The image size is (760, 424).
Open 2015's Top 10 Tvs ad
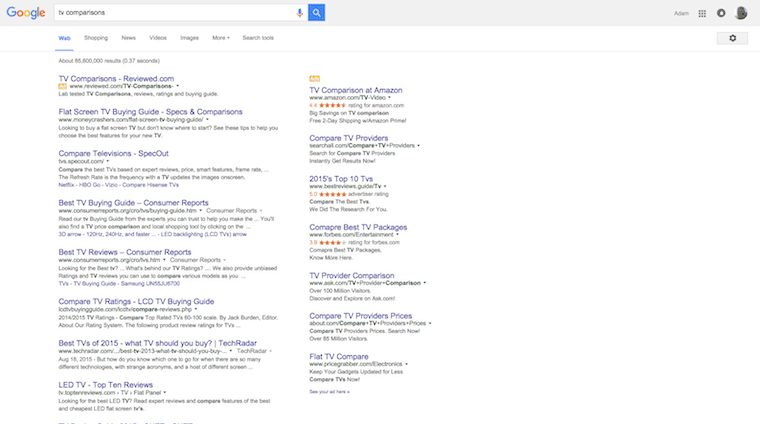(x=341, y=179)
